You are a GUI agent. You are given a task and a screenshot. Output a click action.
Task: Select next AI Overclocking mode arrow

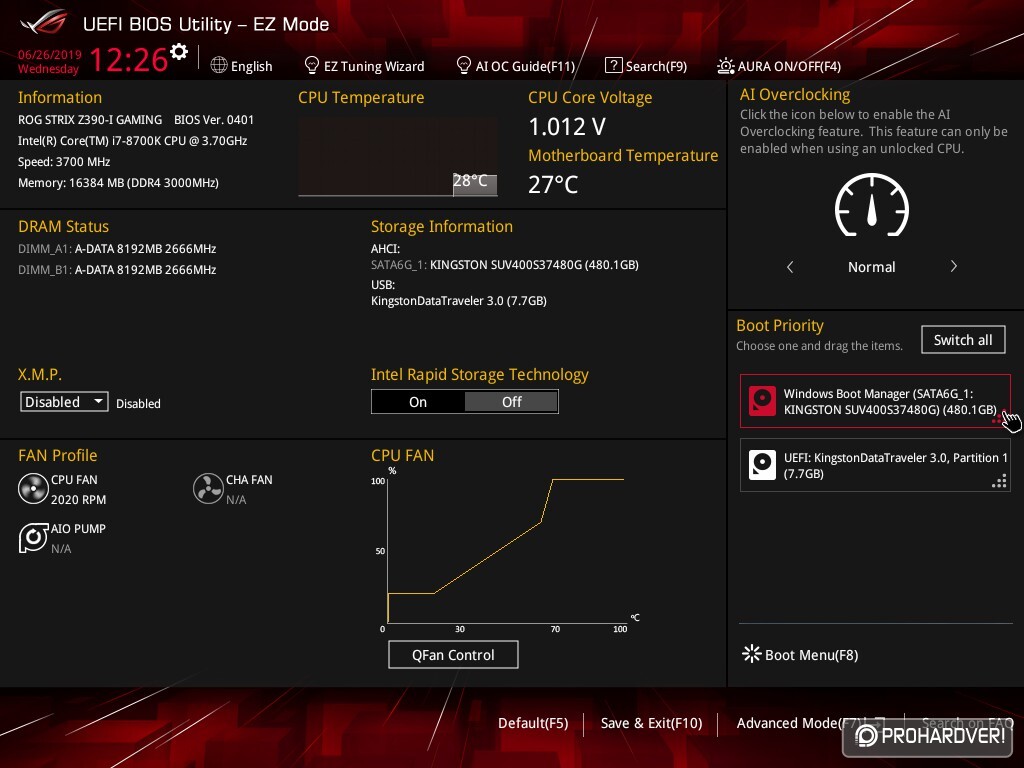coord(953,266)
